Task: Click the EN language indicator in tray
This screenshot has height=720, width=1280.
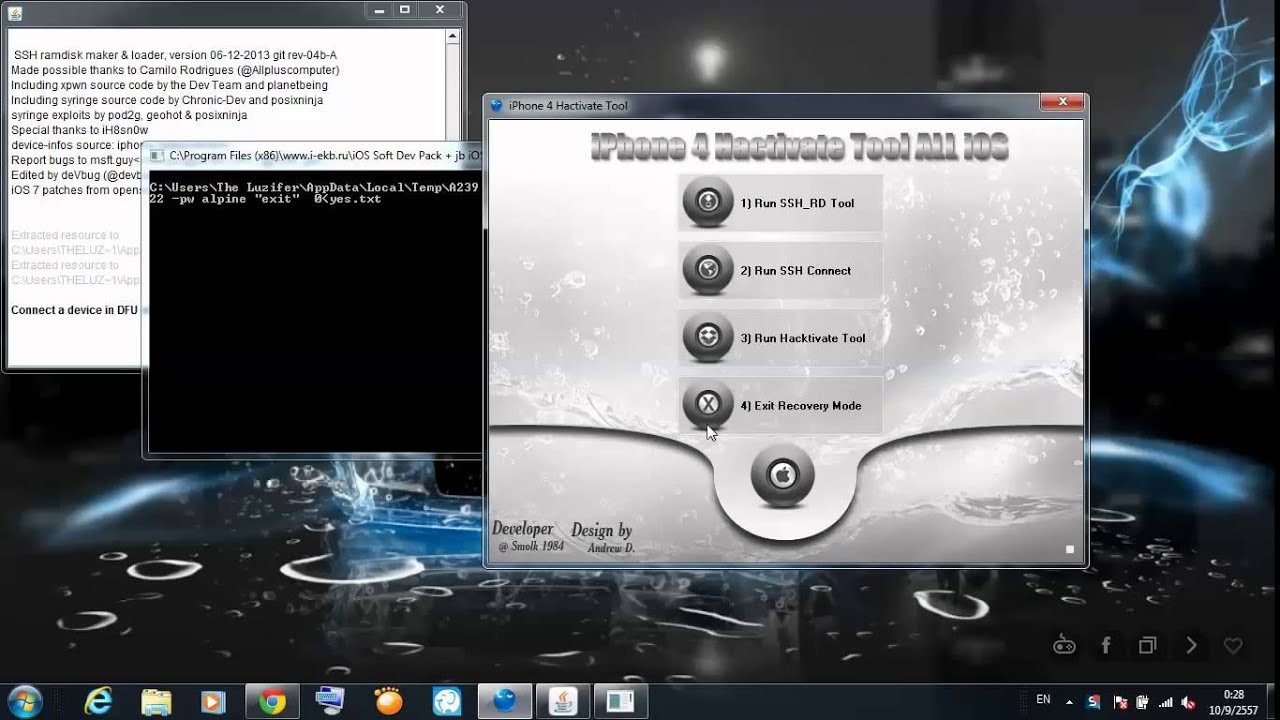Action: click(1043, 700)
